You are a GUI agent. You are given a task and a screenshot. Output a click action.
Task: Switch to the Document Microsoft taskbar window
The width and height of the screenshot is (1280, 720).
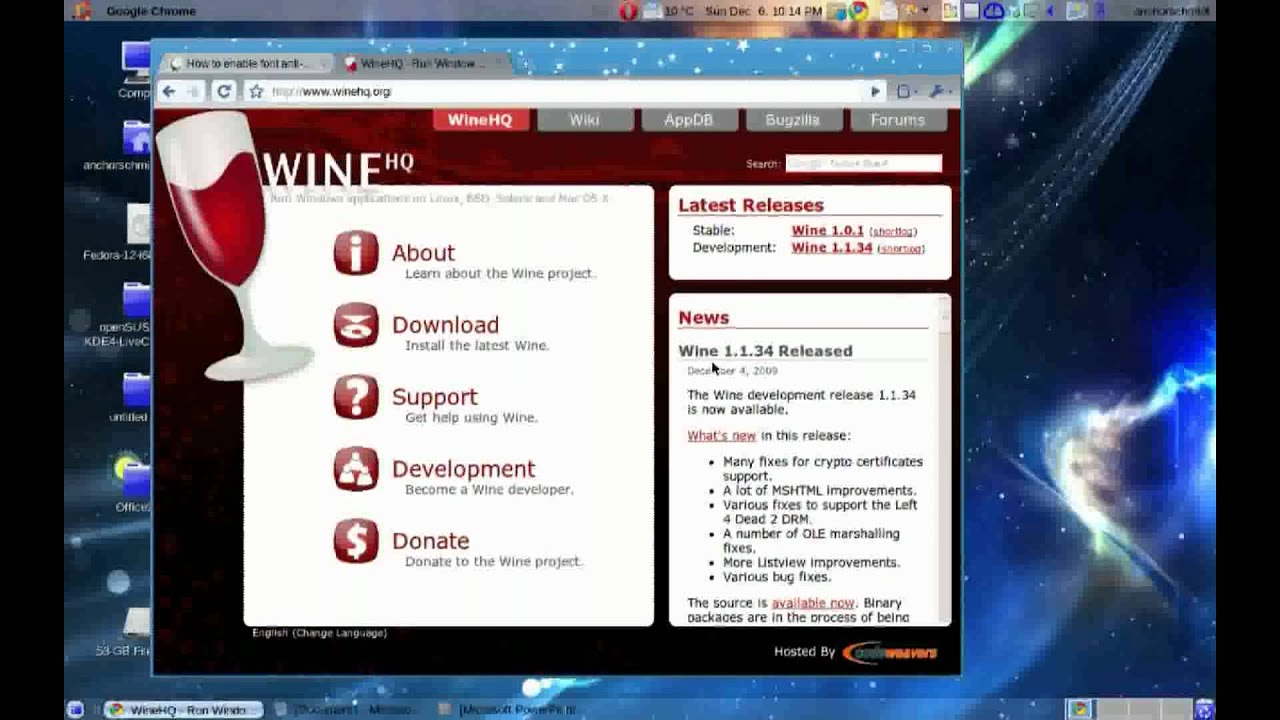[345, 710]
